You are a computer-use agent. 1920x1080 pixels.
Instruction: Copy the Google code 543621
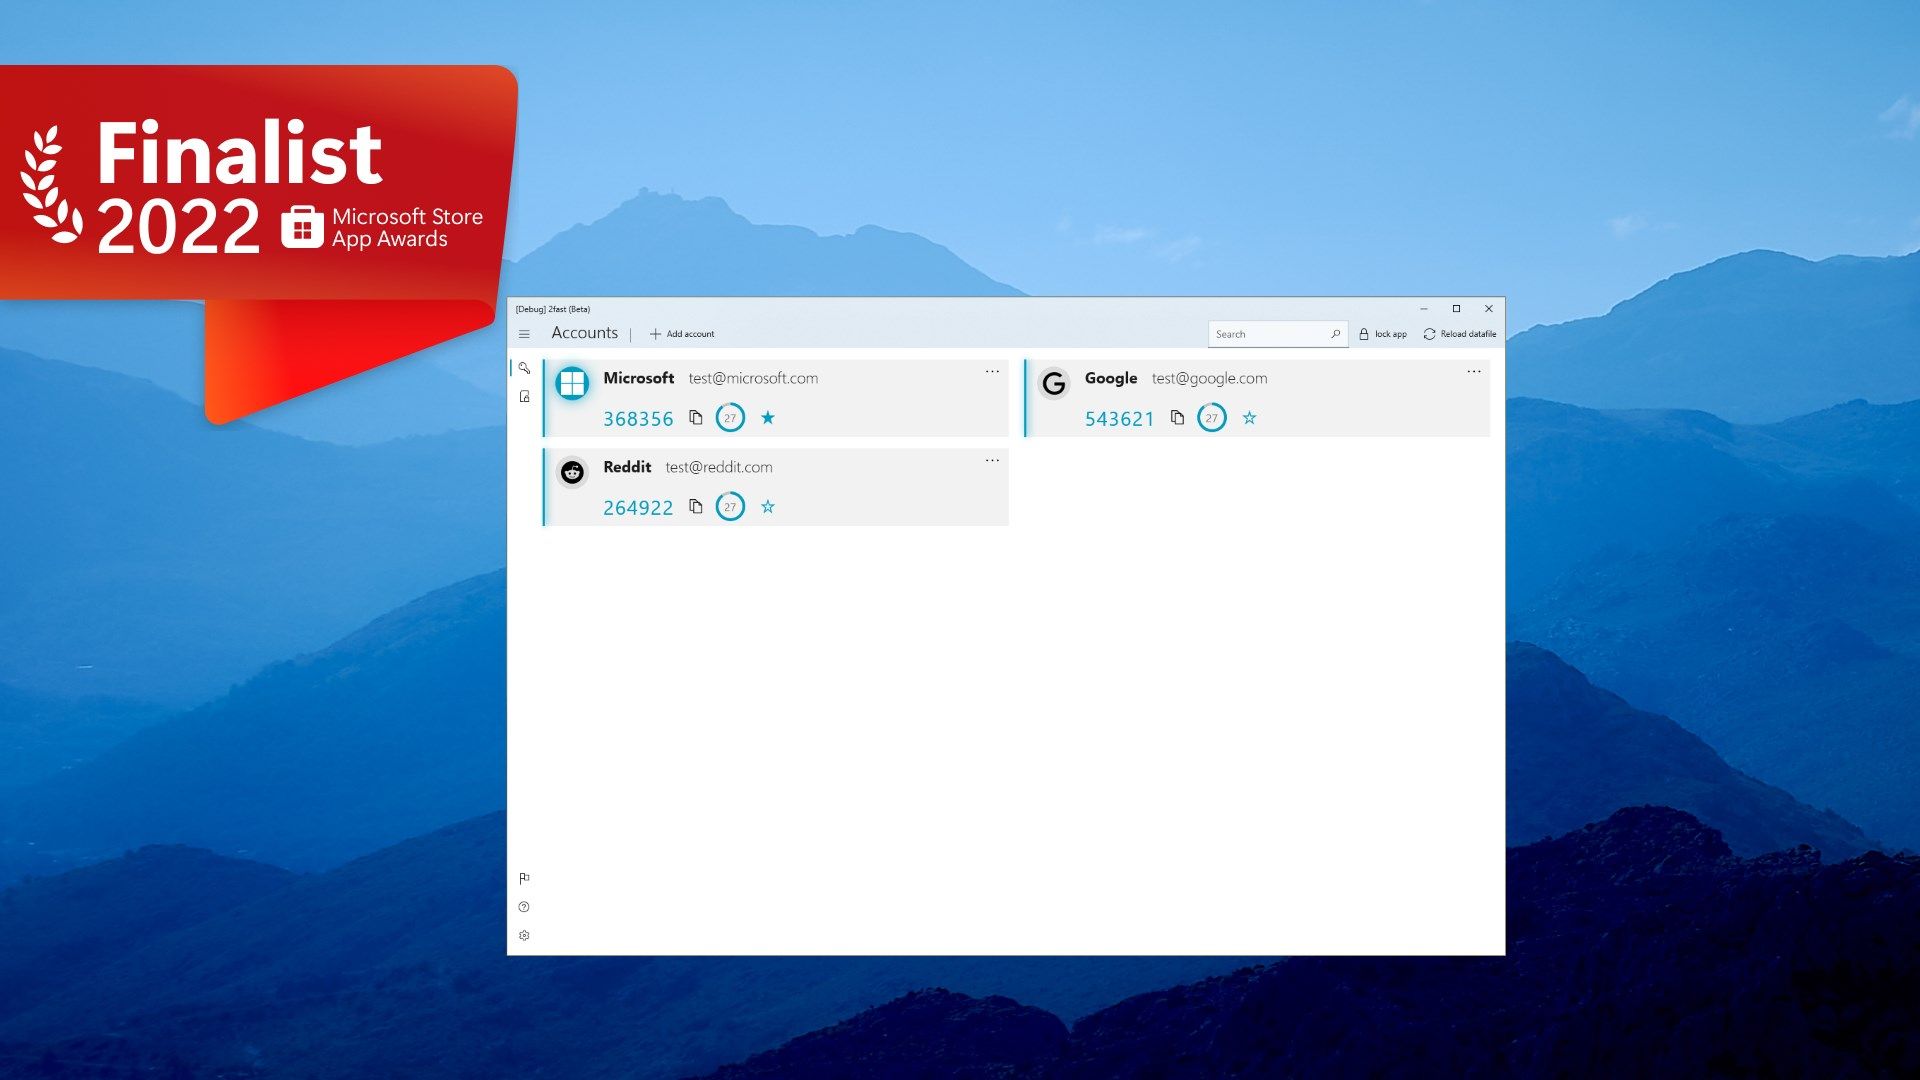[x=1178, y=418]
